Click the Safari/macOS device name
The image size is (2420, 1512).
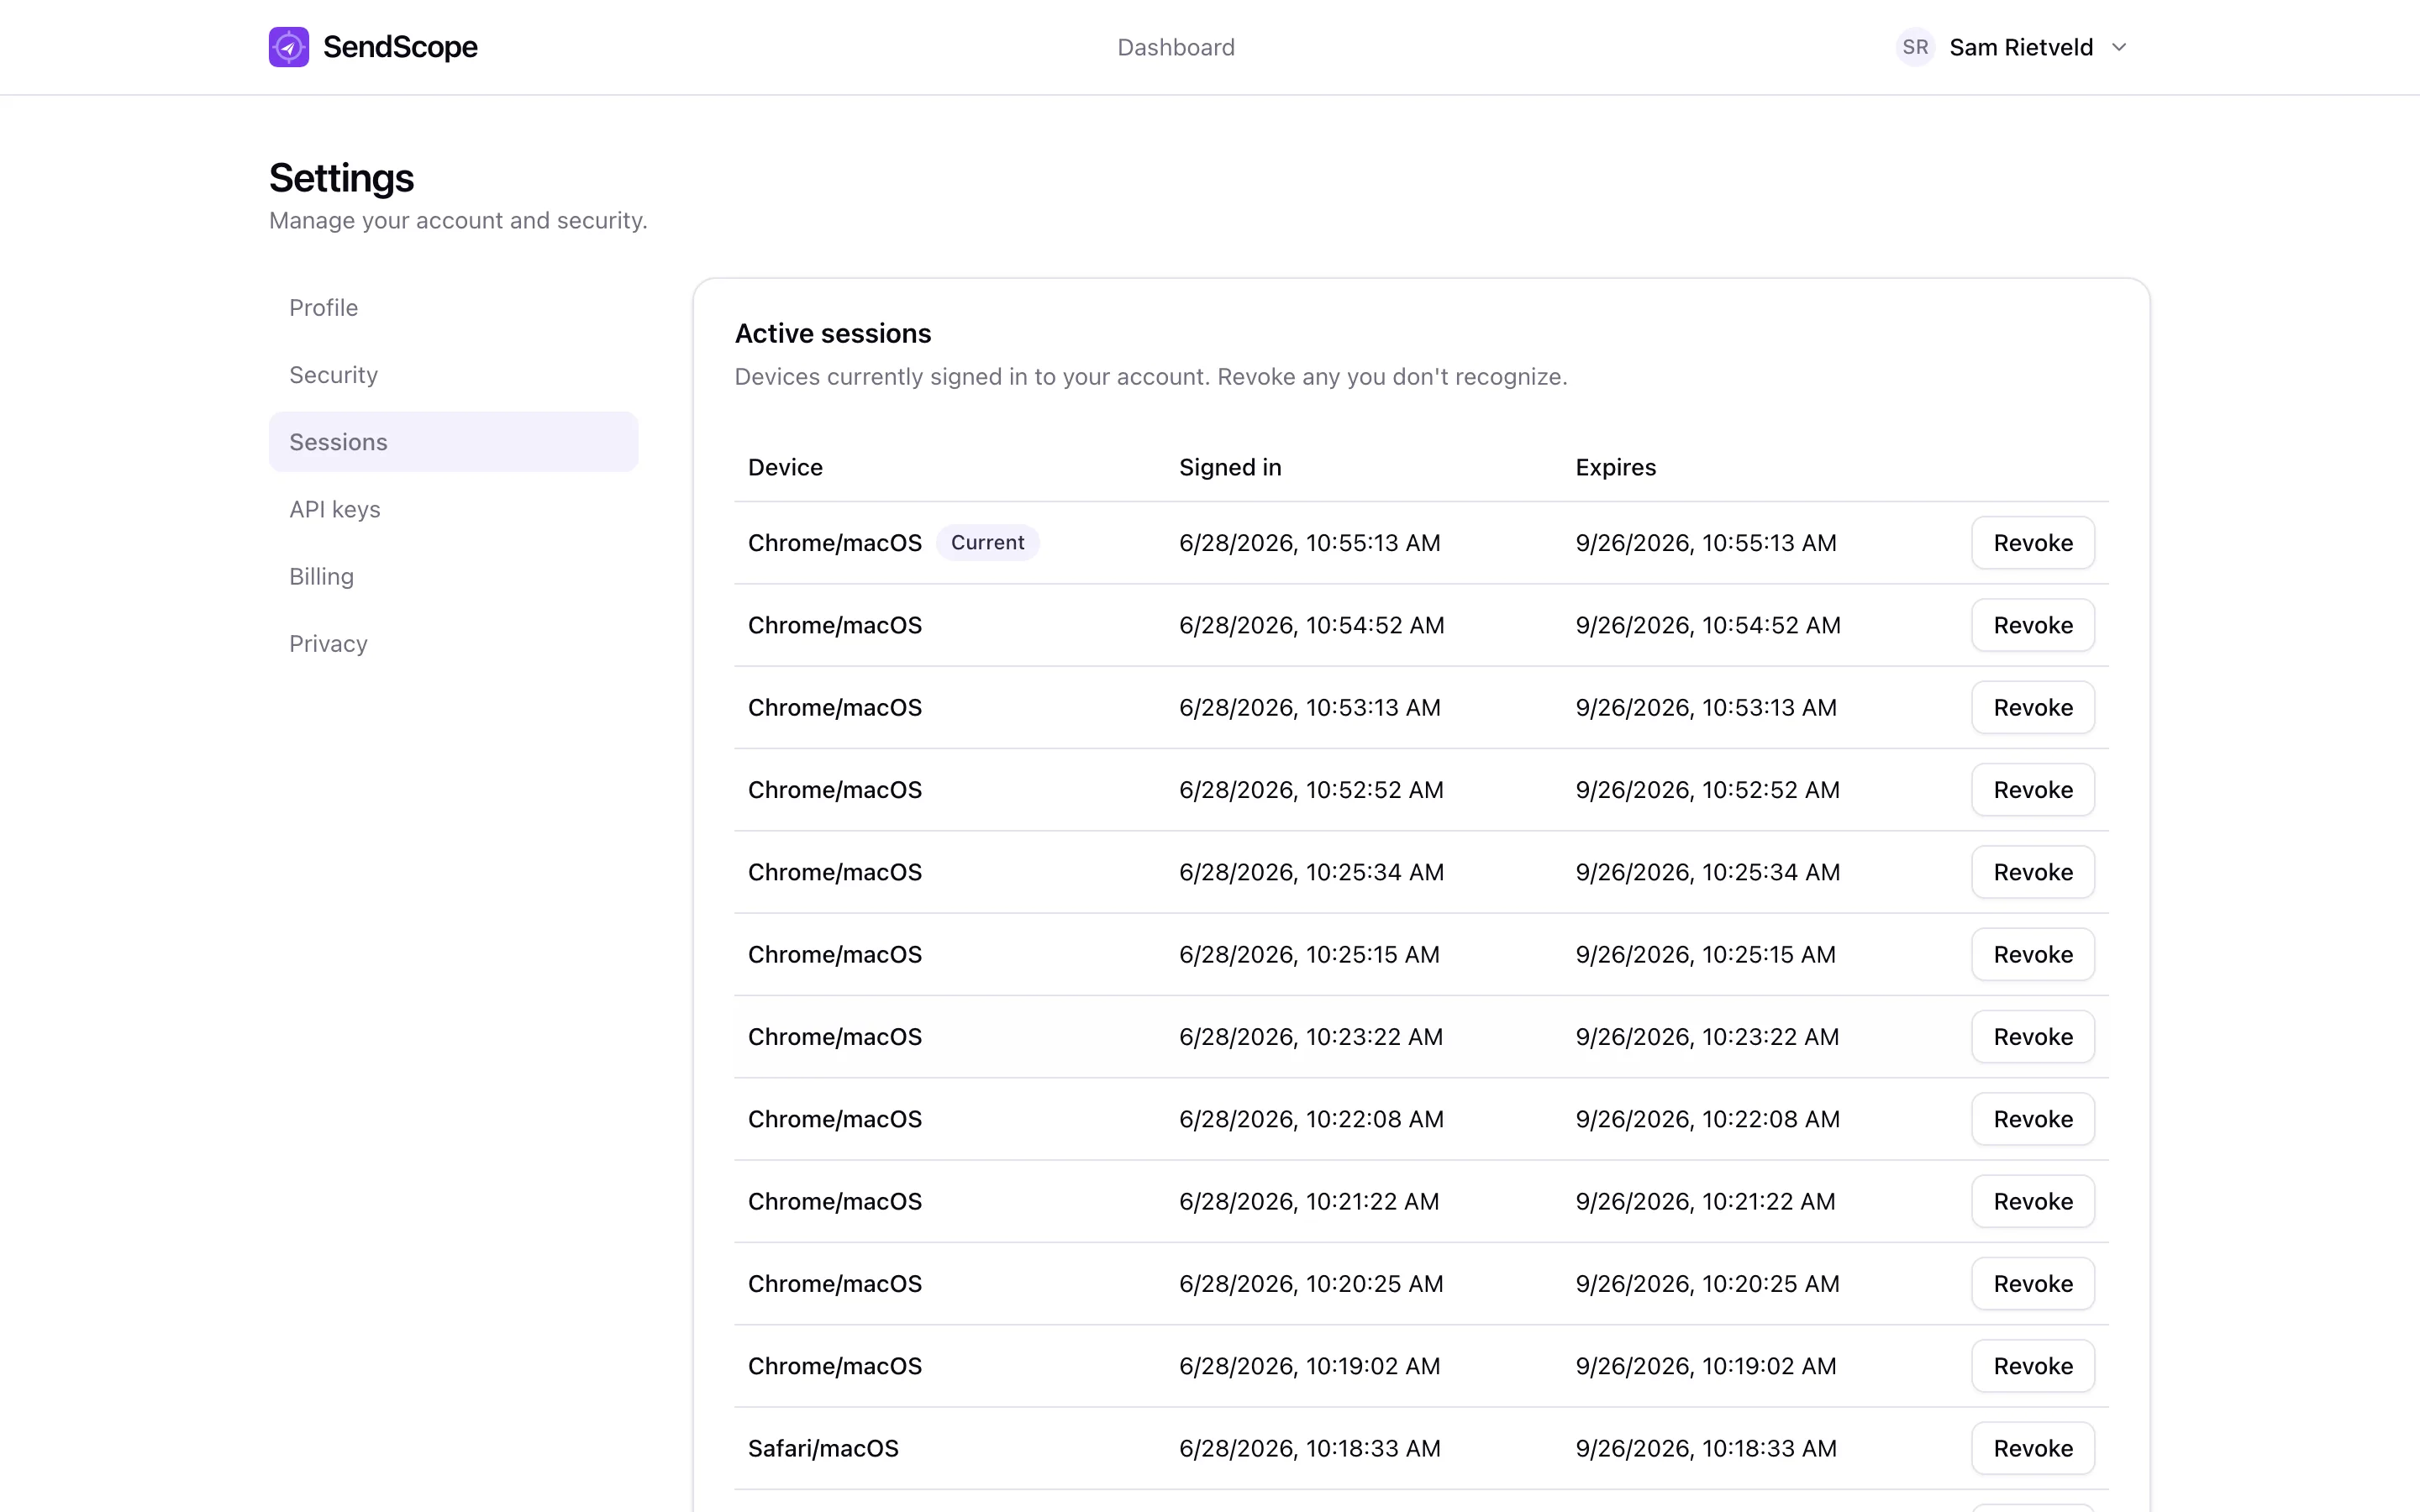[823, 1448]
